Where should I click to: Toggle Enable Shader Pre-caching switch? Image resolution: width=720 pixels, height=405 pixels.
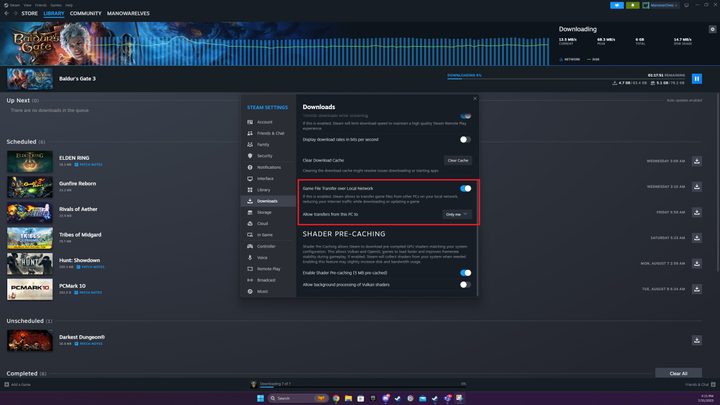465,273
